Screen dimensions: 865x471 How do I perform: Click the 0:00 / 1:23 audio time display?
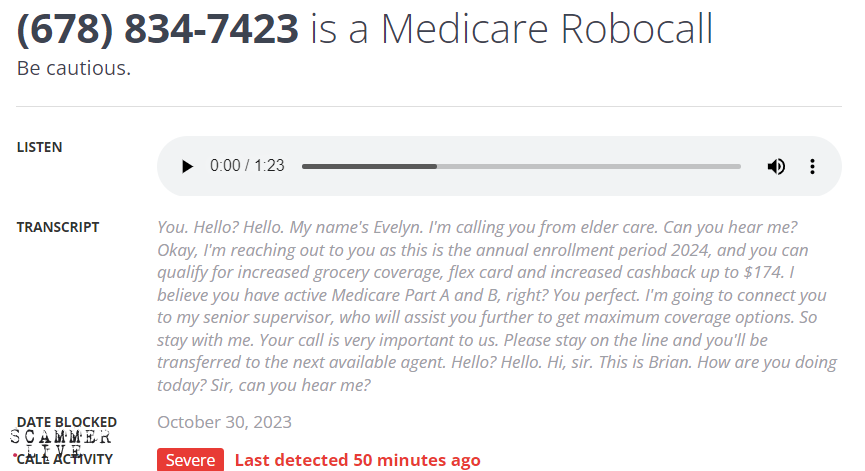(x=247, y=166)
